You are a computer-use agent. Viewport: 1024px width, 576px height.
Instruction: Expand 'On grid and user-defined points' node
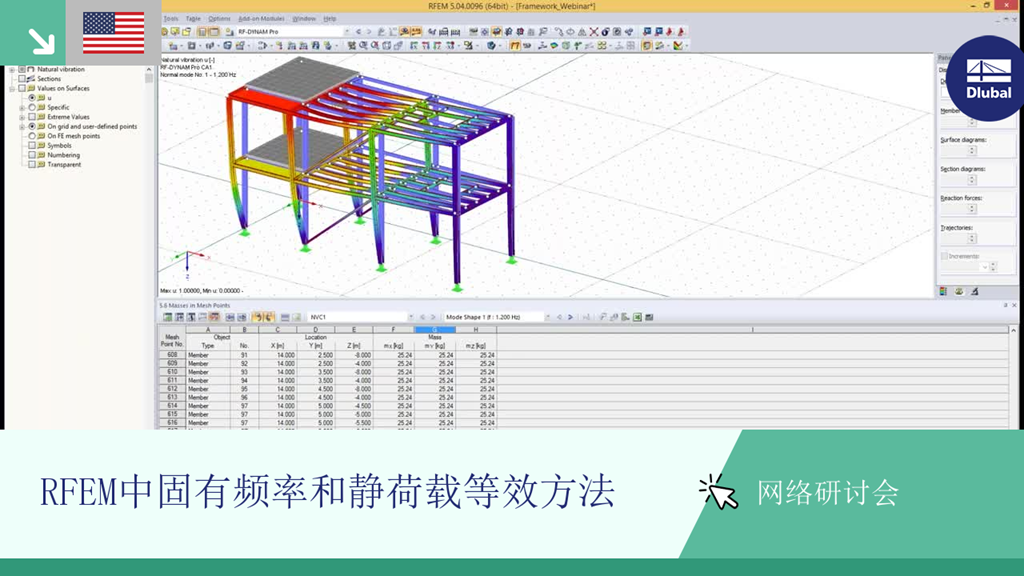22,126
